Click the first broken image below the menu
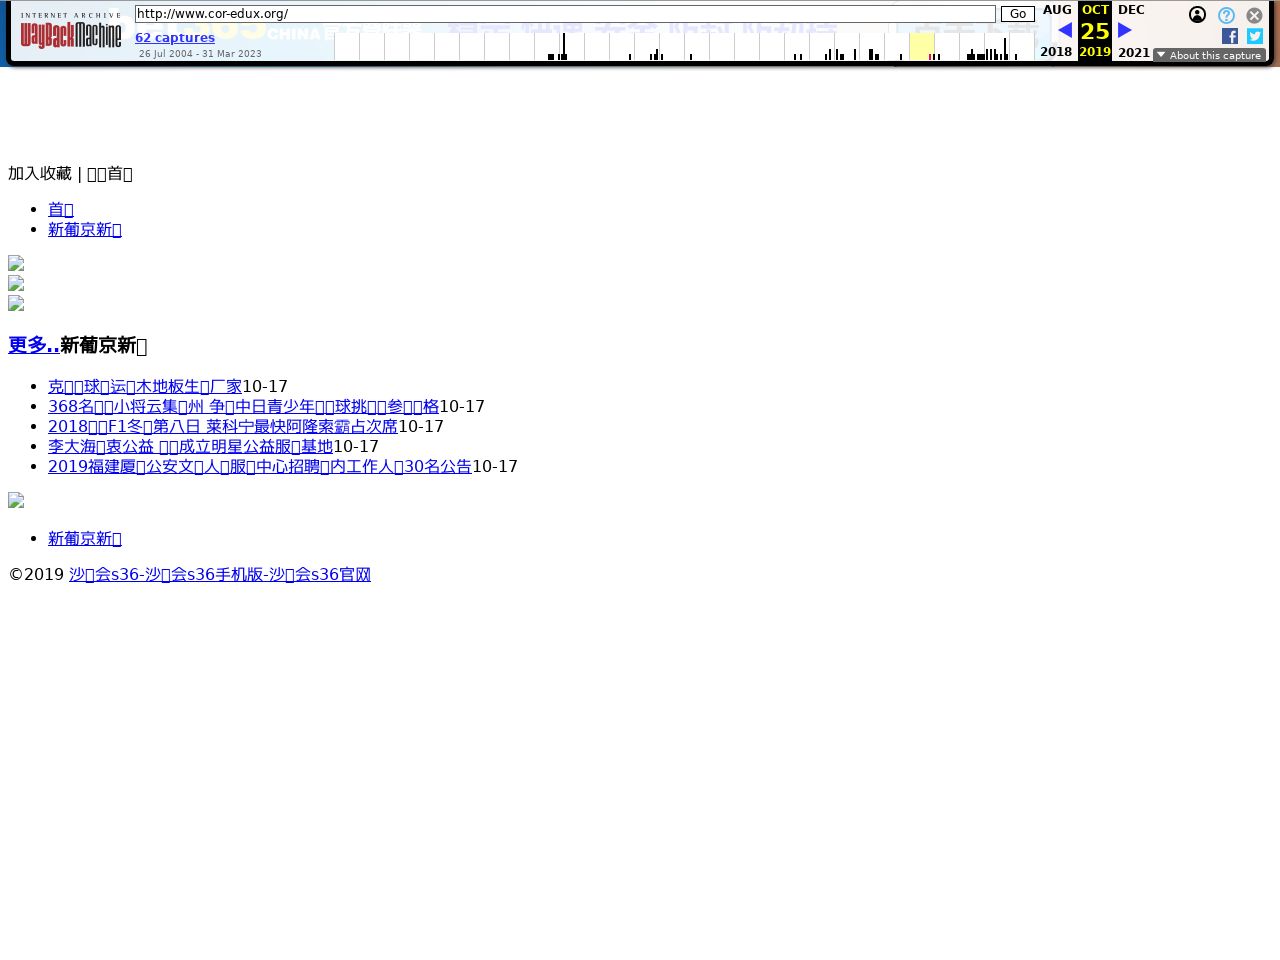The height and width of the screenshot is (960, 1280). (16, 264)
